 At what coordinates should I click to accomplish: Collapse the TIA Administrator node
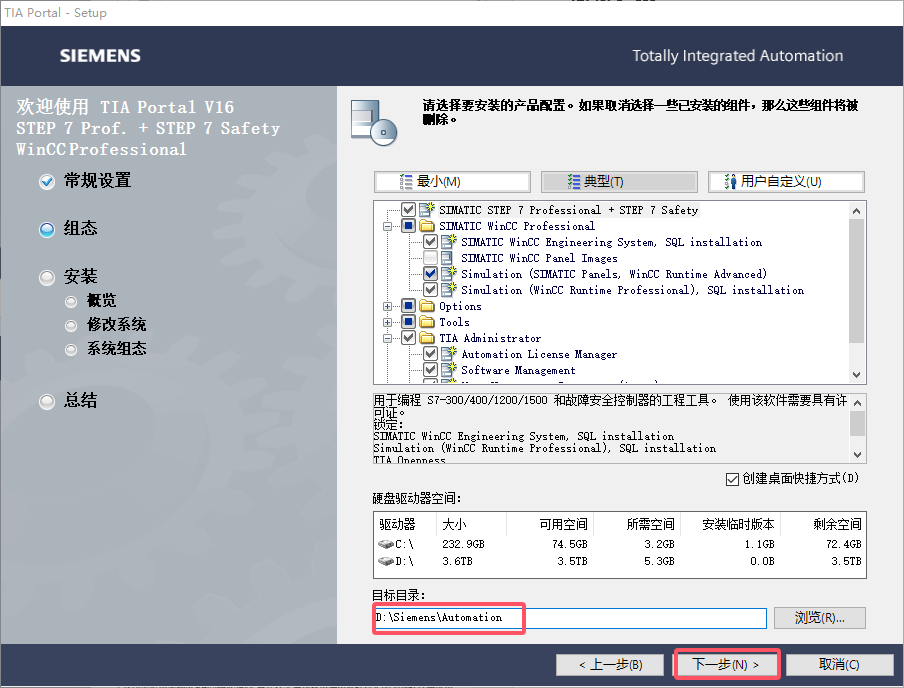(x=387, y=339)
